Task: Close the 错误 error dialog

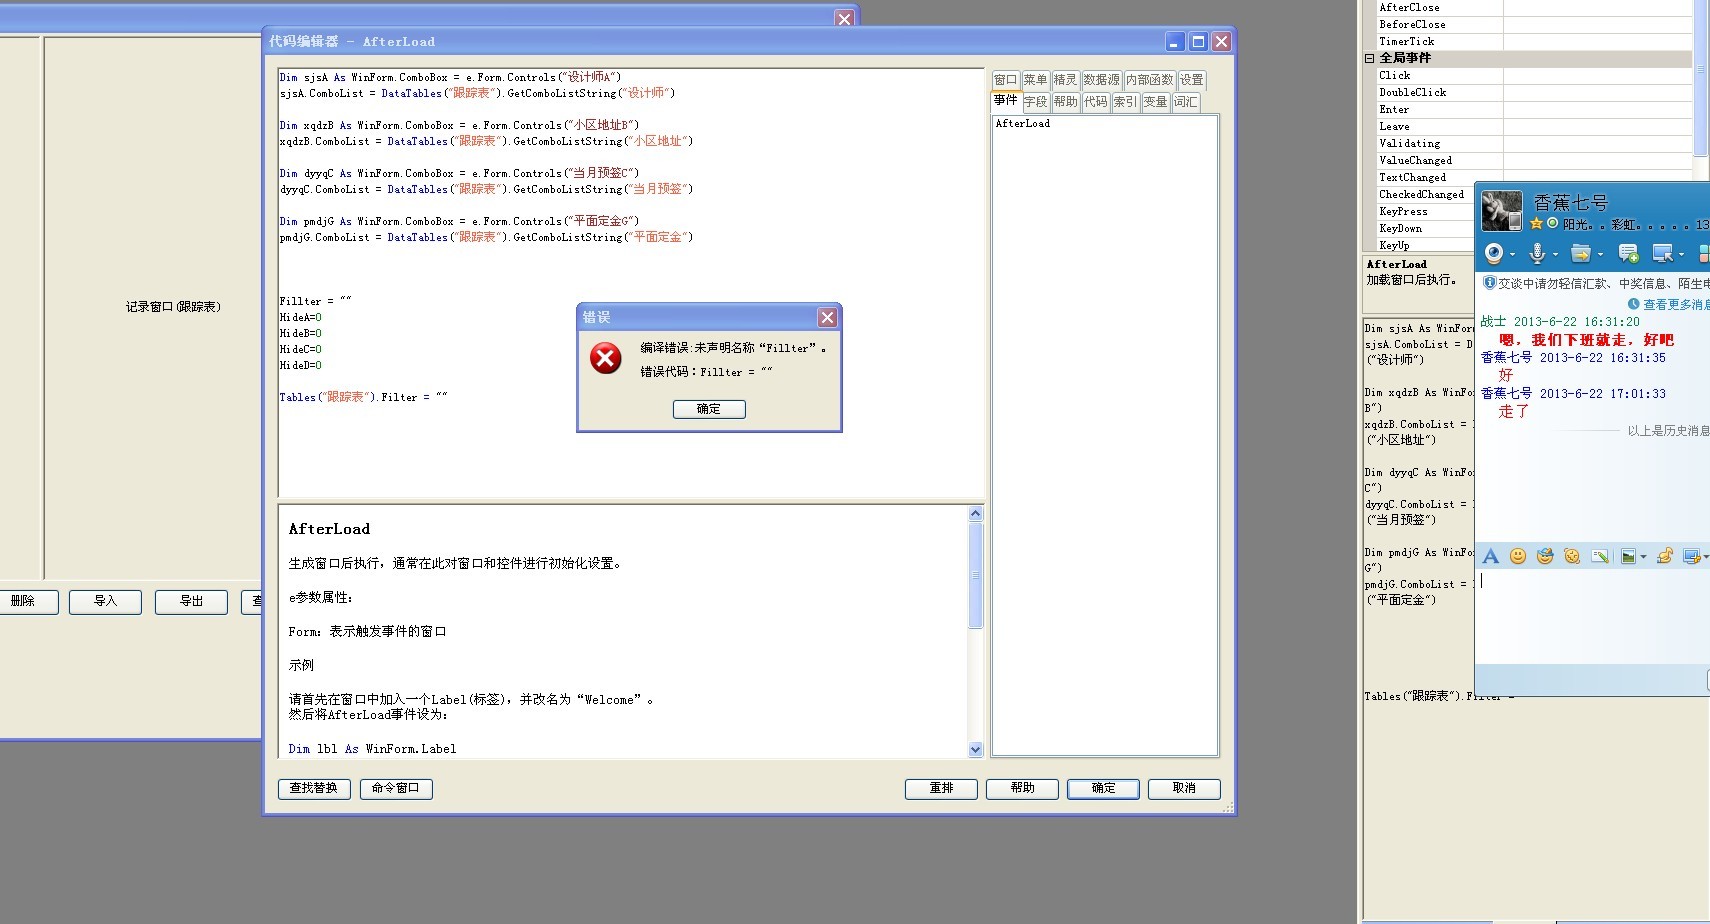Action: pos(827,317)
